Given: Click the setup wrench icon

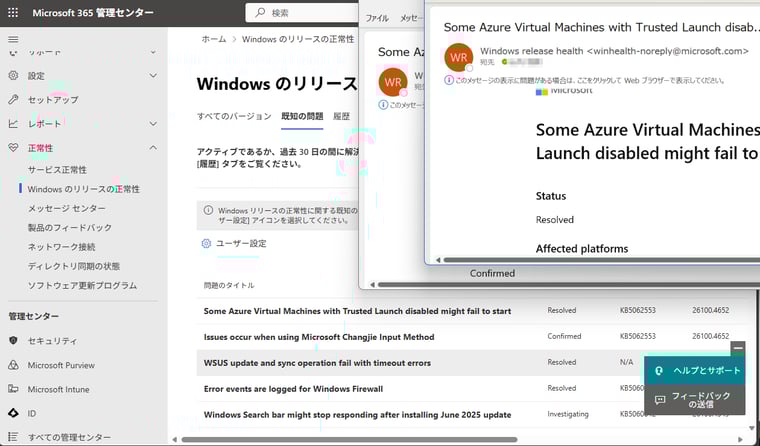Looking at the screenshot, I should 13,99.
